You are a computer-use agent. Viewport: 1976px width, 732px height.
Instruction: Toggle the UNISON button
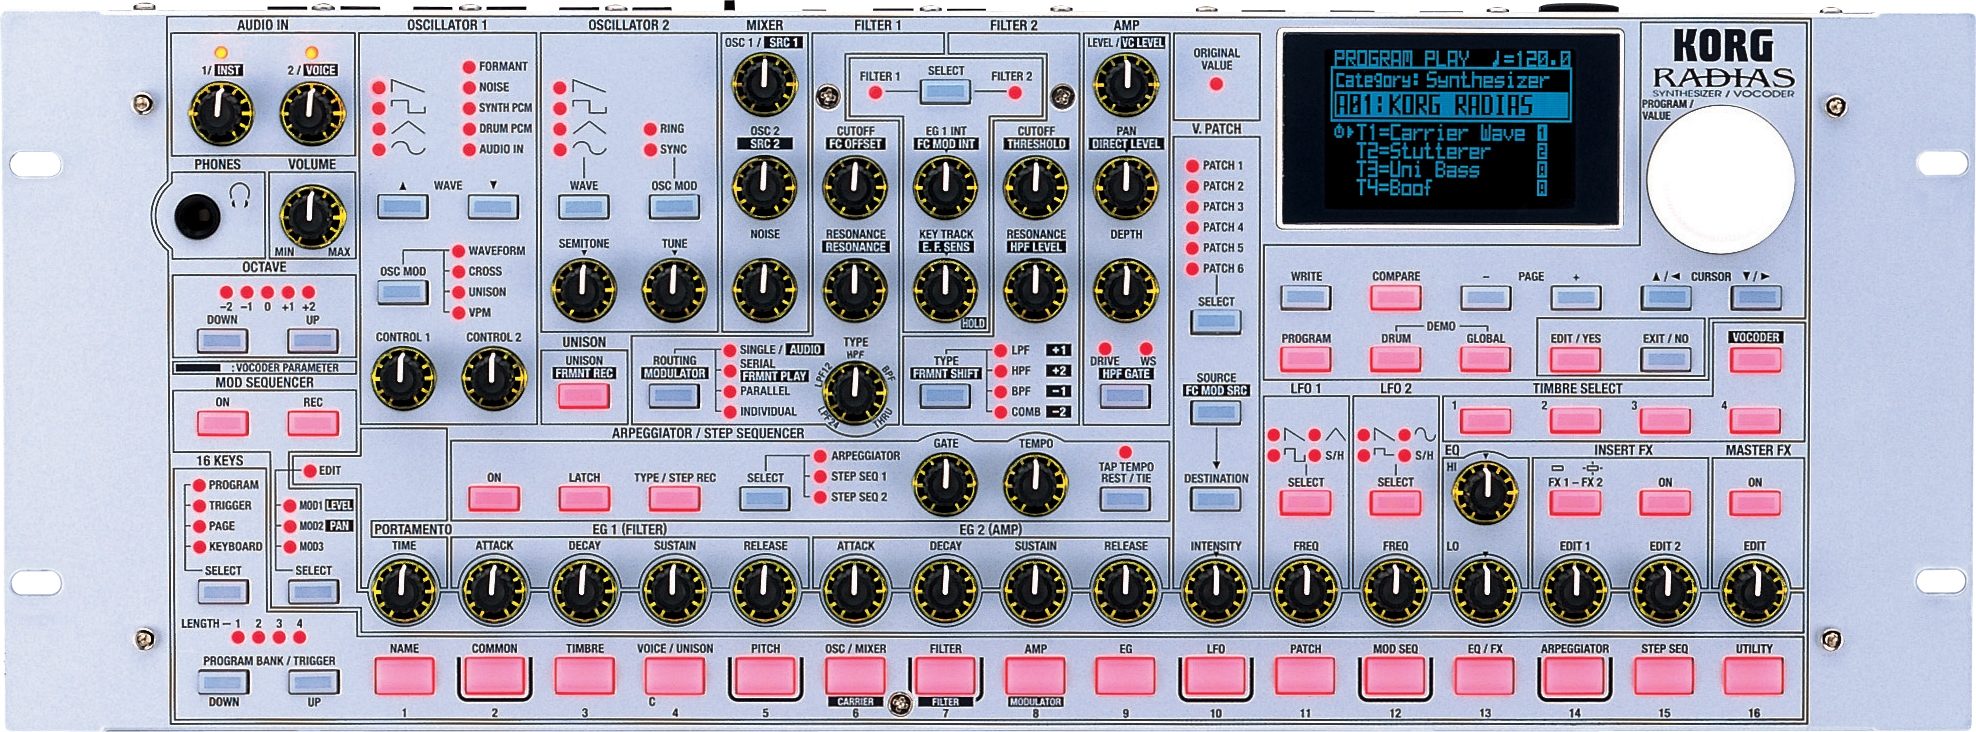click(584, 395)
